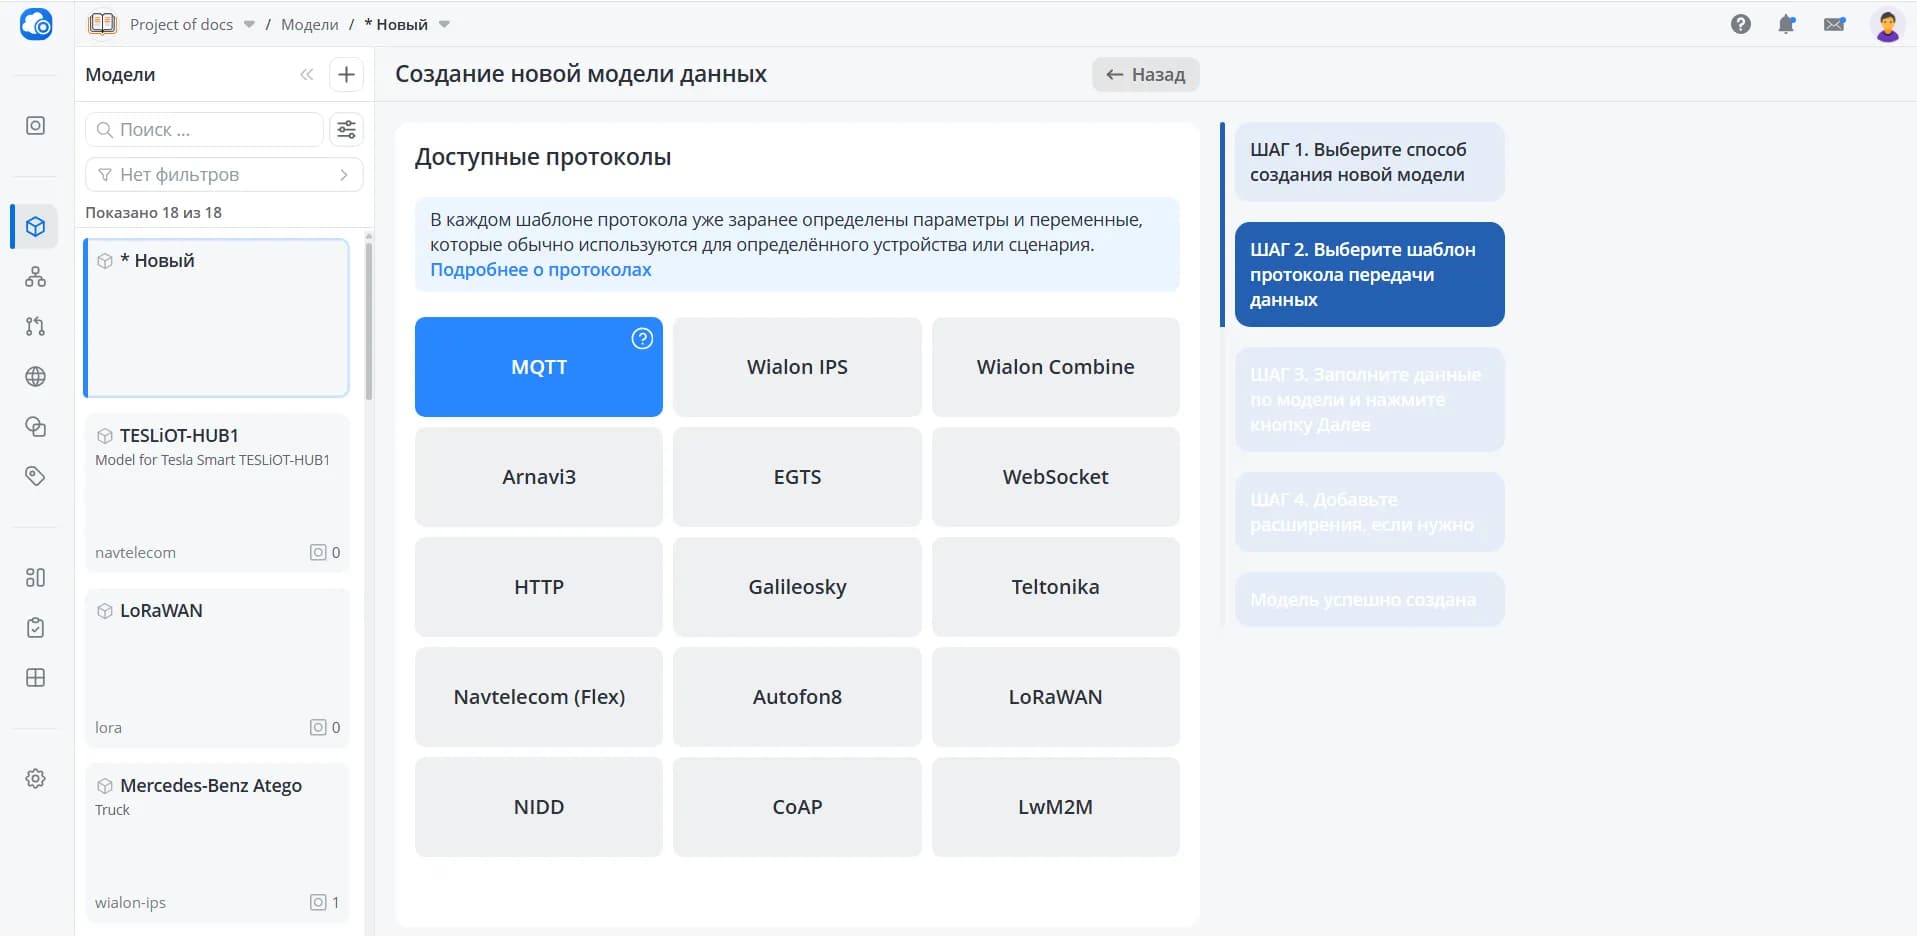Focus the Поиск search field
Viewport: 1917px width, 936px height.
click(x=205, y=130)
